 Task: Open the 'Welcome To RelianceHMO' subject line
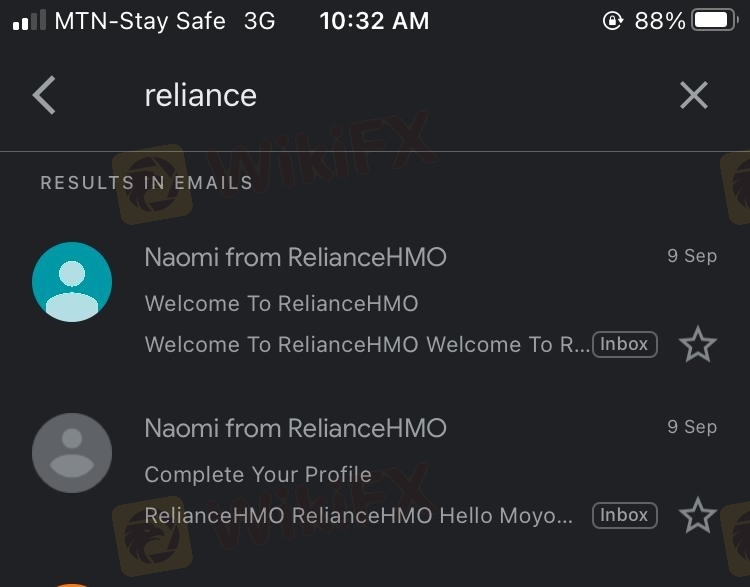click(x=281, y=303)
